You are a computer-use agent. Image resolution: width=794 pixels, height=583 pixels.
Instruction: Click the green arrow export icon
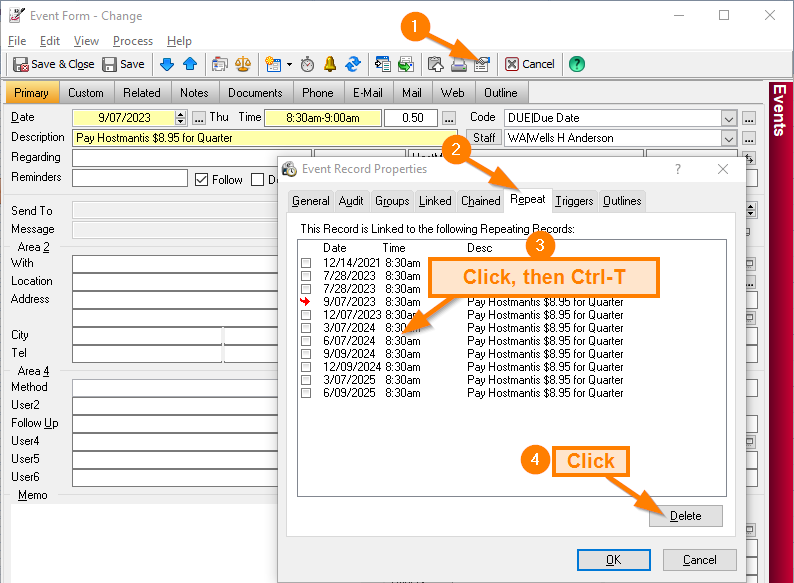click(406, 64)
